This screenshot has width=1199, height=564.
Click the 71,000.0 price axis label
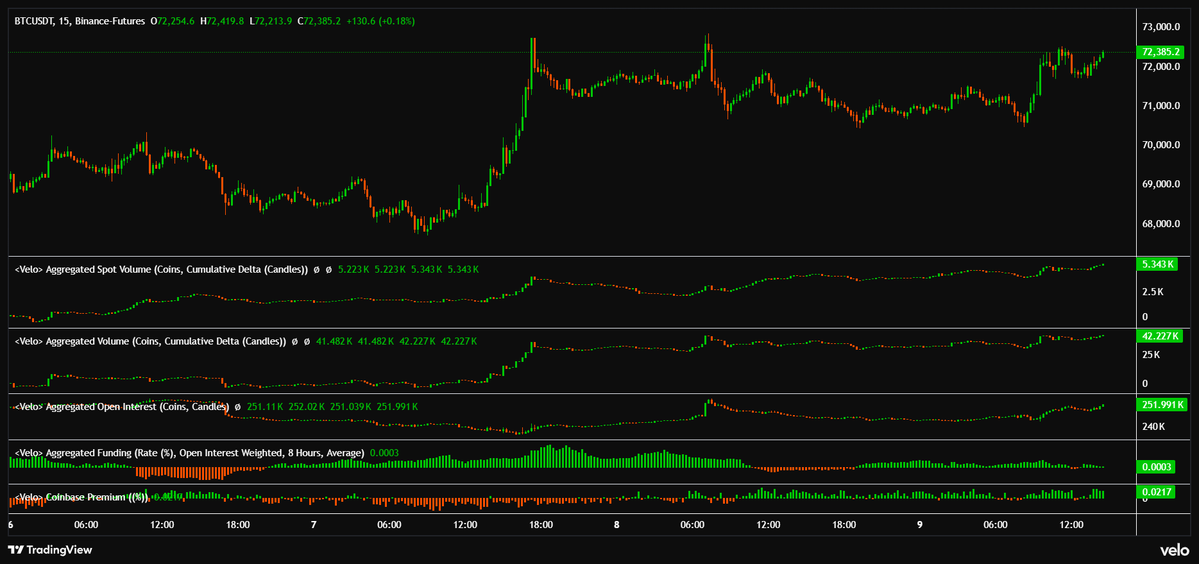tap(1161, 105)
